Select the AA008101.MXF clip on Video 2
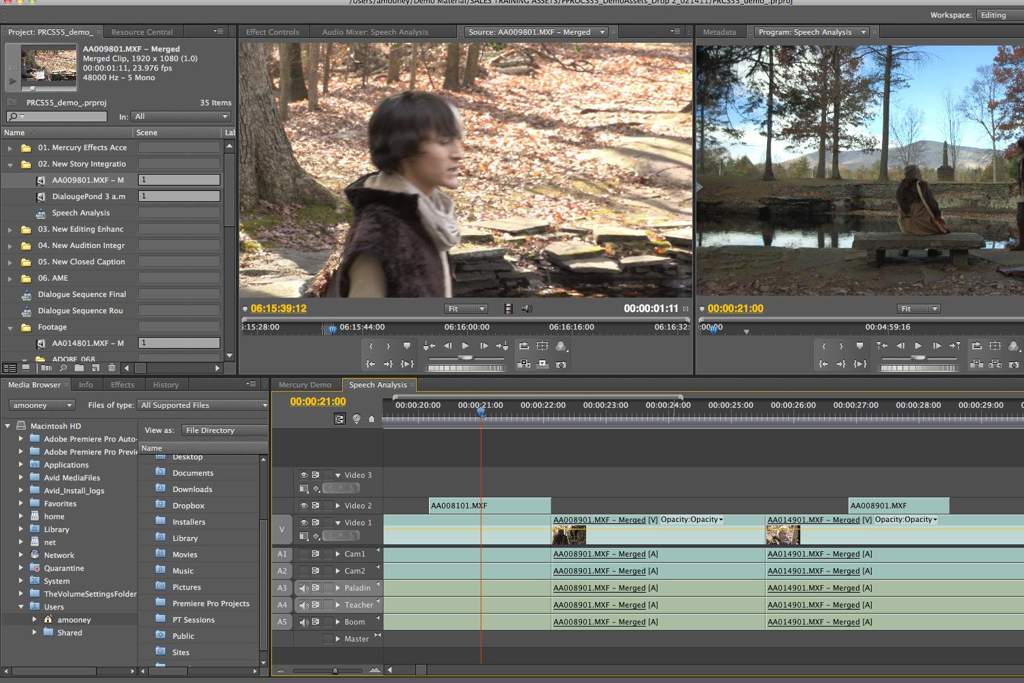Screen dimensions: 1024x683 [490, 505]
